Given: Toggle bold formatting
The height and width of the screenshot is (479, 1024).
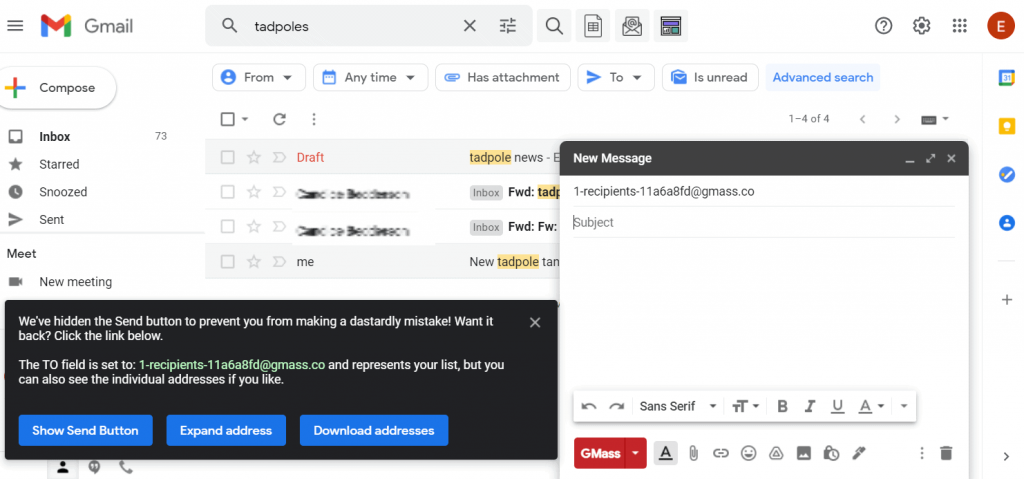Looking at the screenshot, I should point(782,406).
